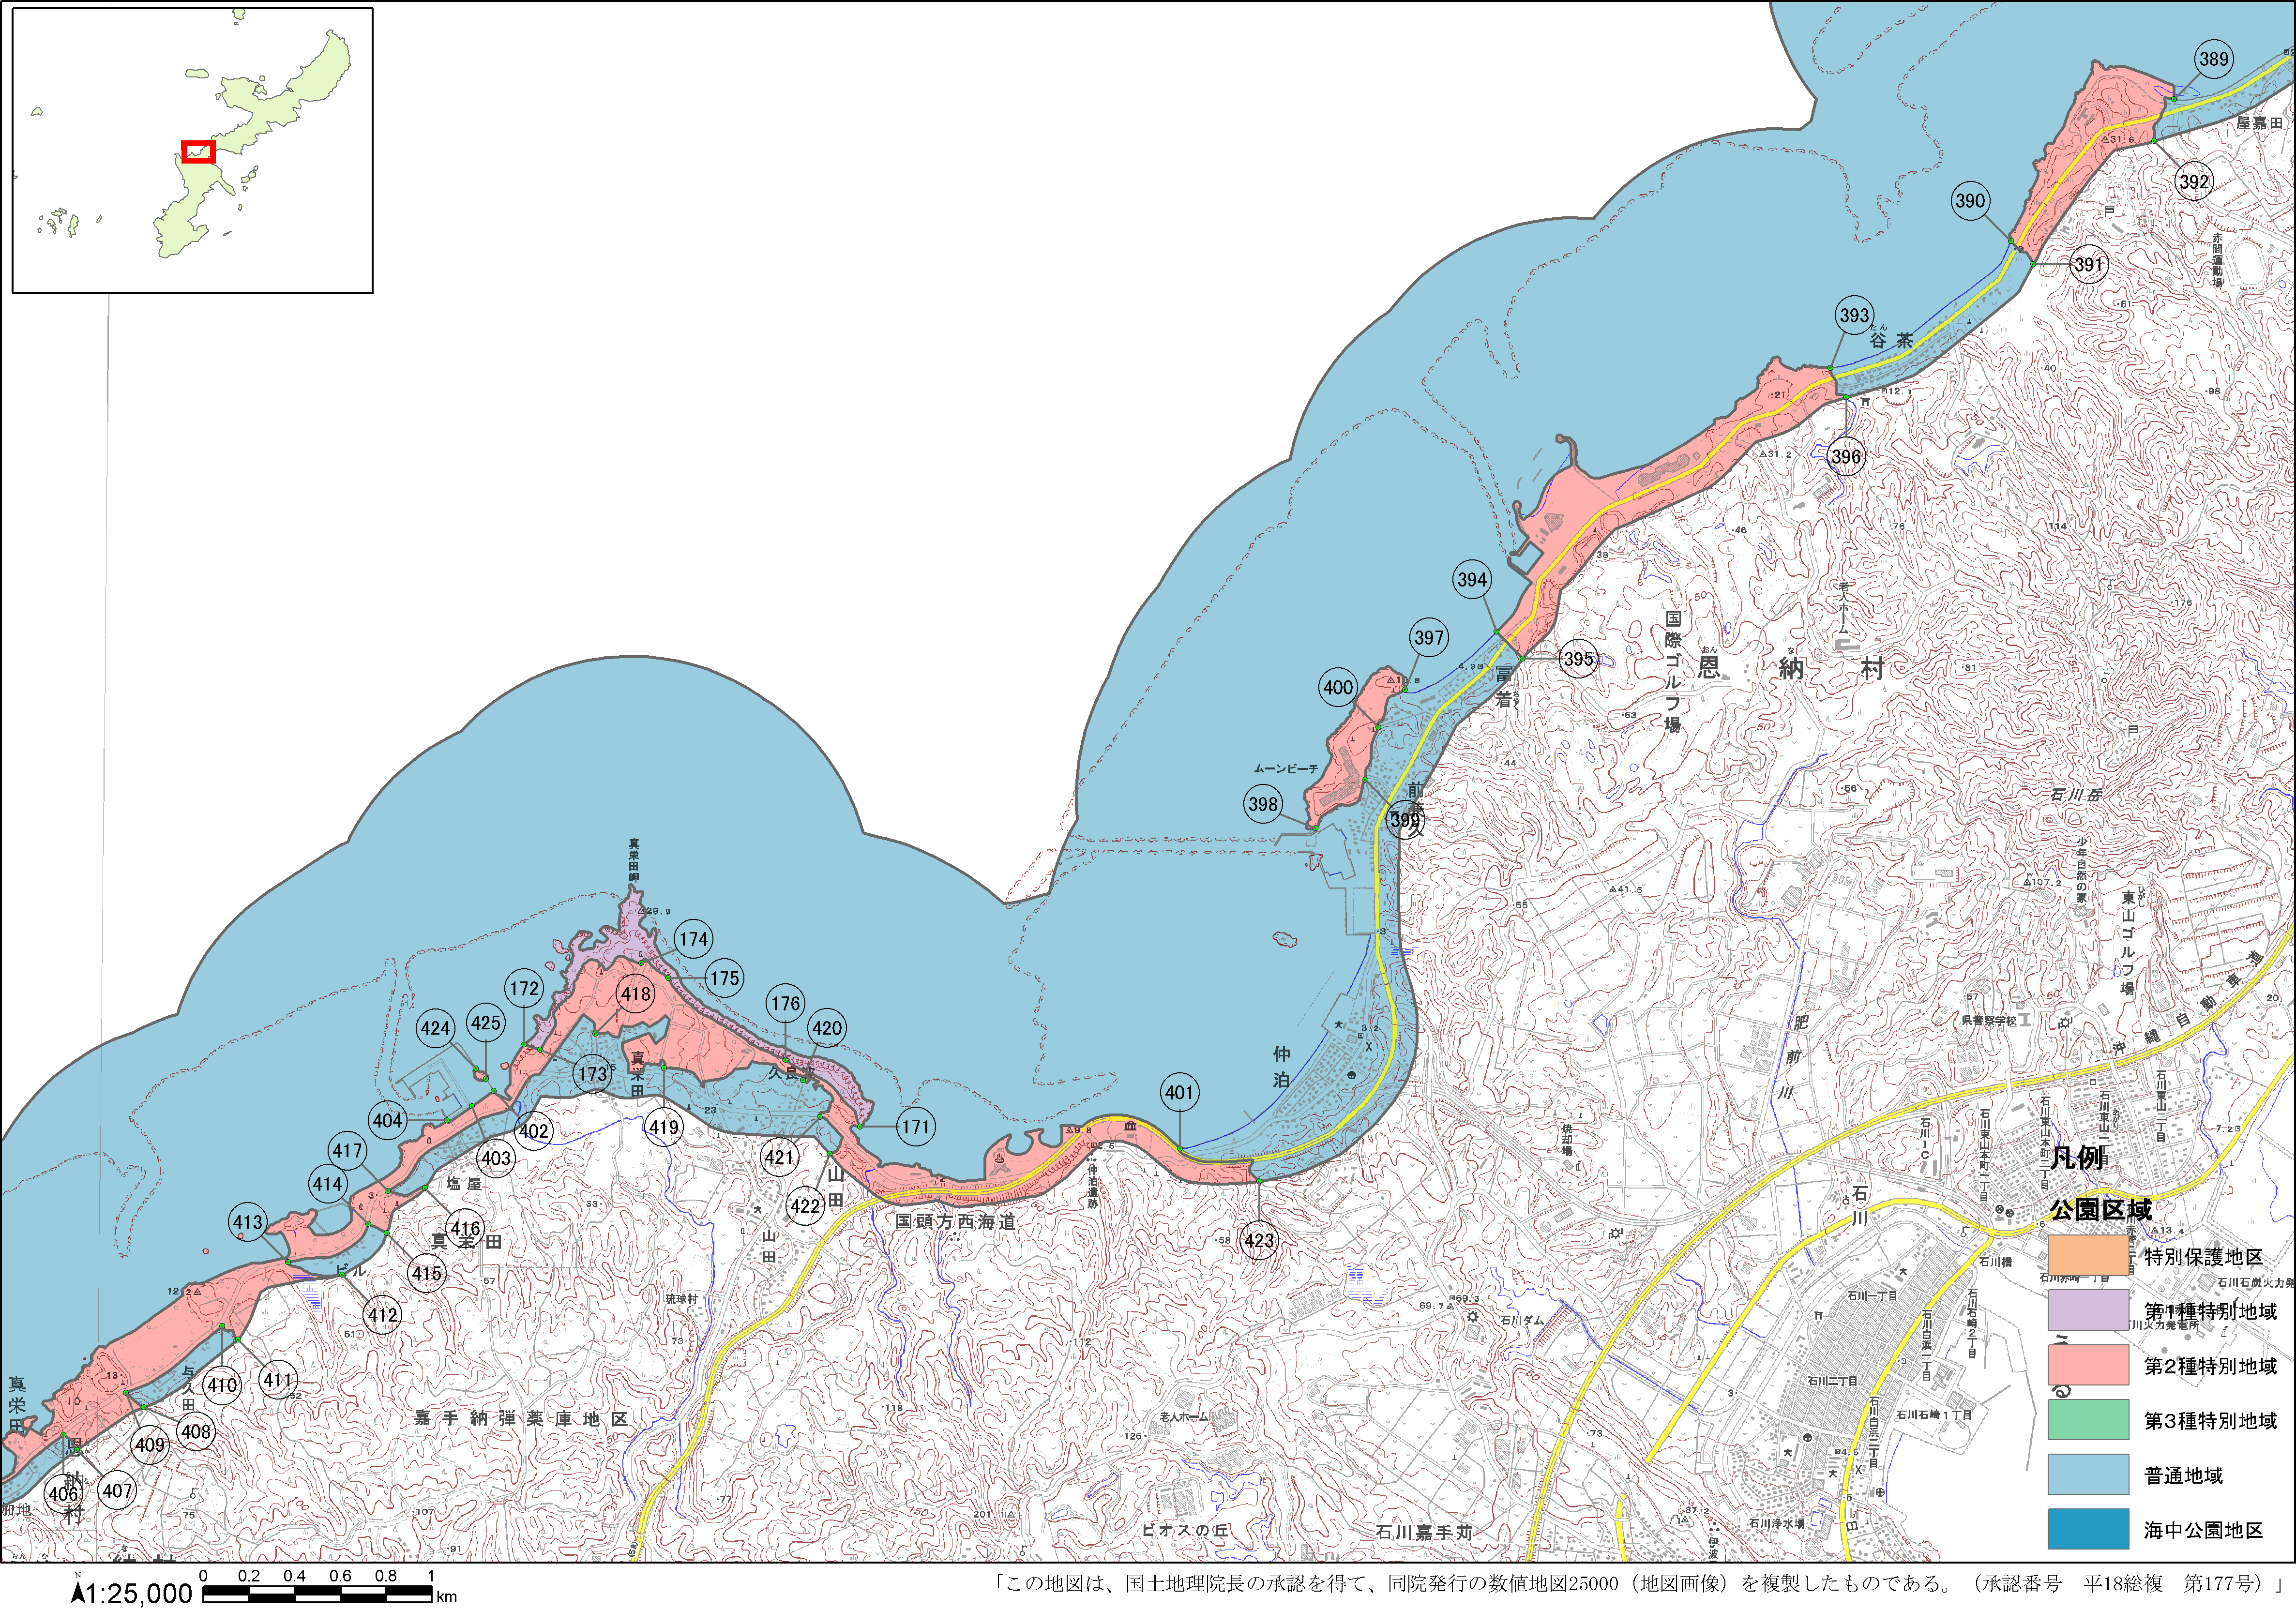
Task: Select boundary point marker 396
Action: [x=1846, y=456]
